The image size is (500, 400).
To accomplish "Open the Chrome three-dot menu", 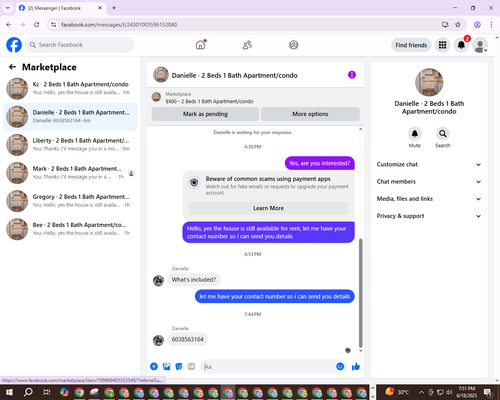I will (491, 25).
